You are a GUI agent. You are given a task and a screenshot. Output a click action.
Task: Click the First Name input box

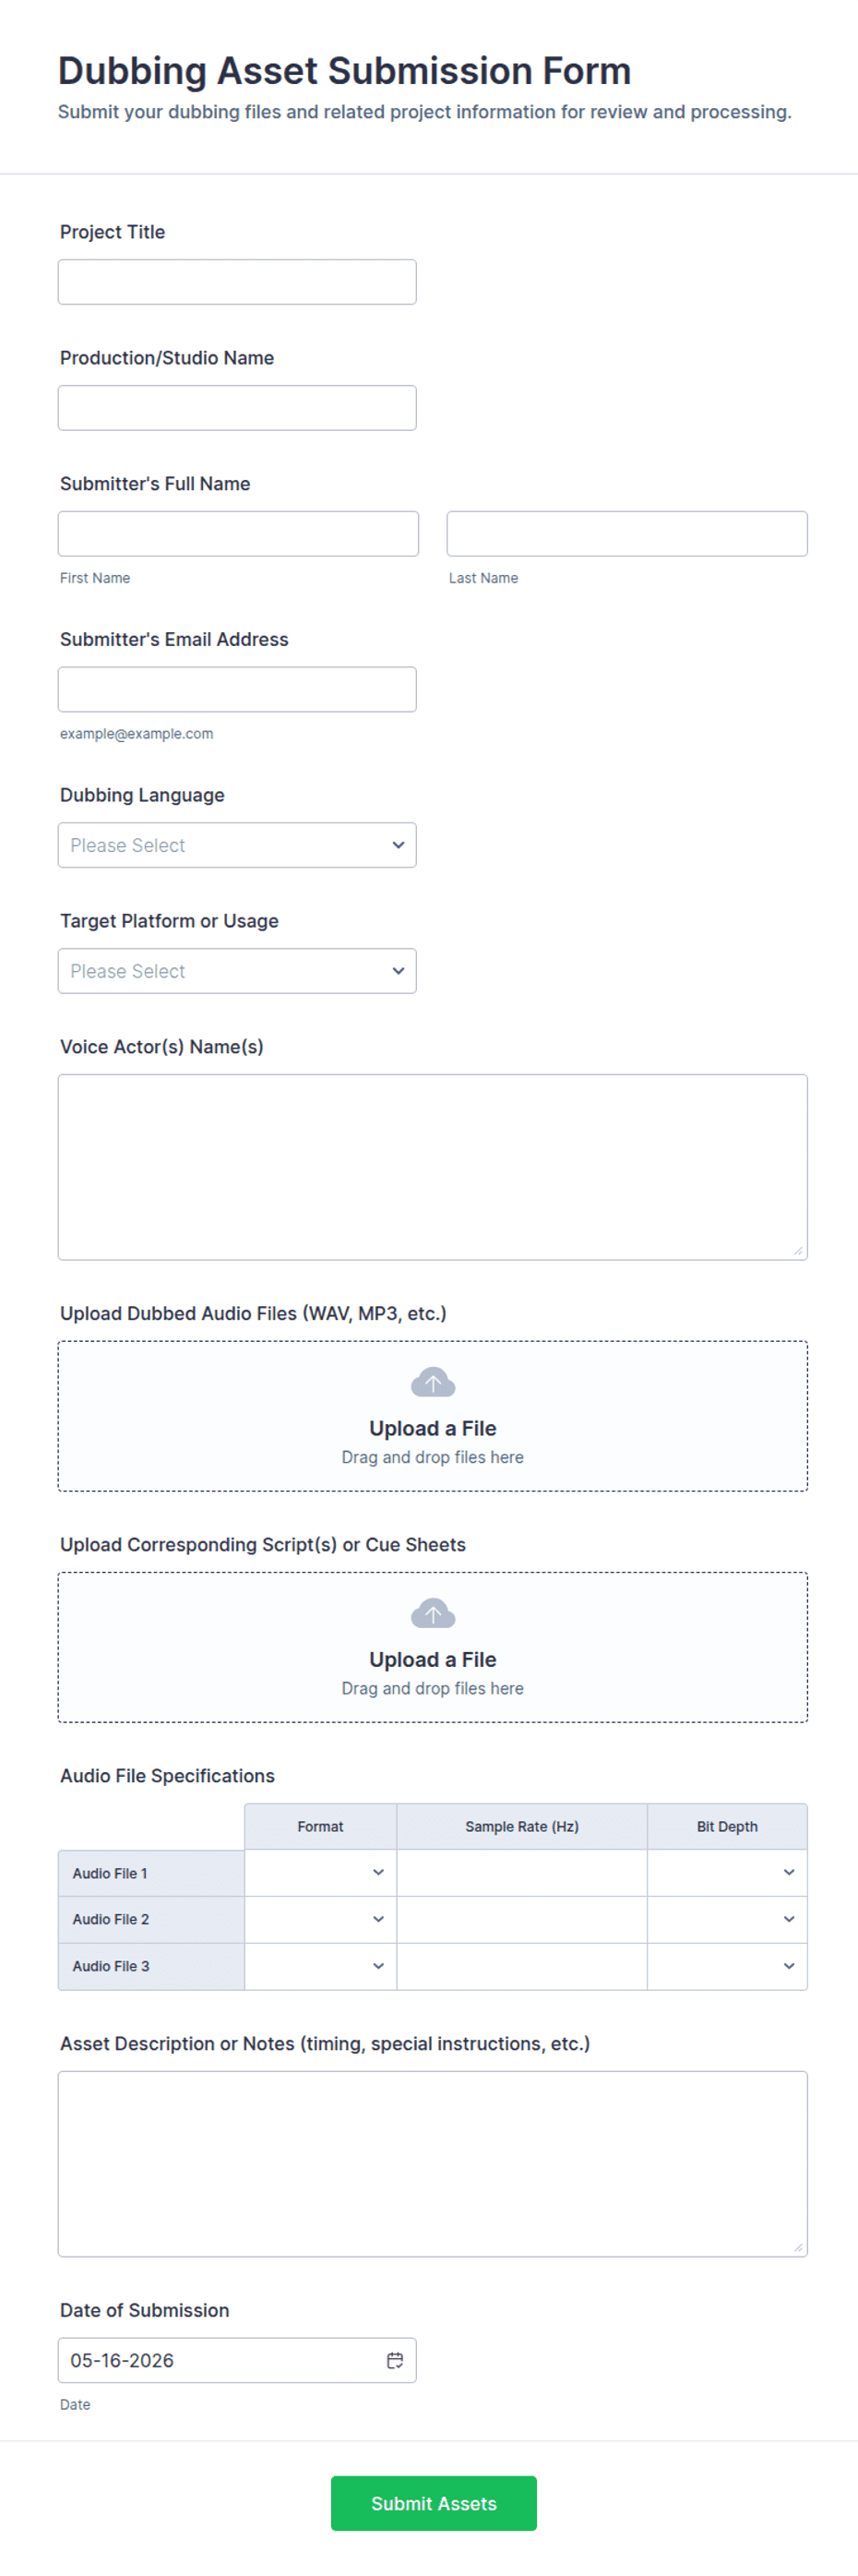[238, 534]
